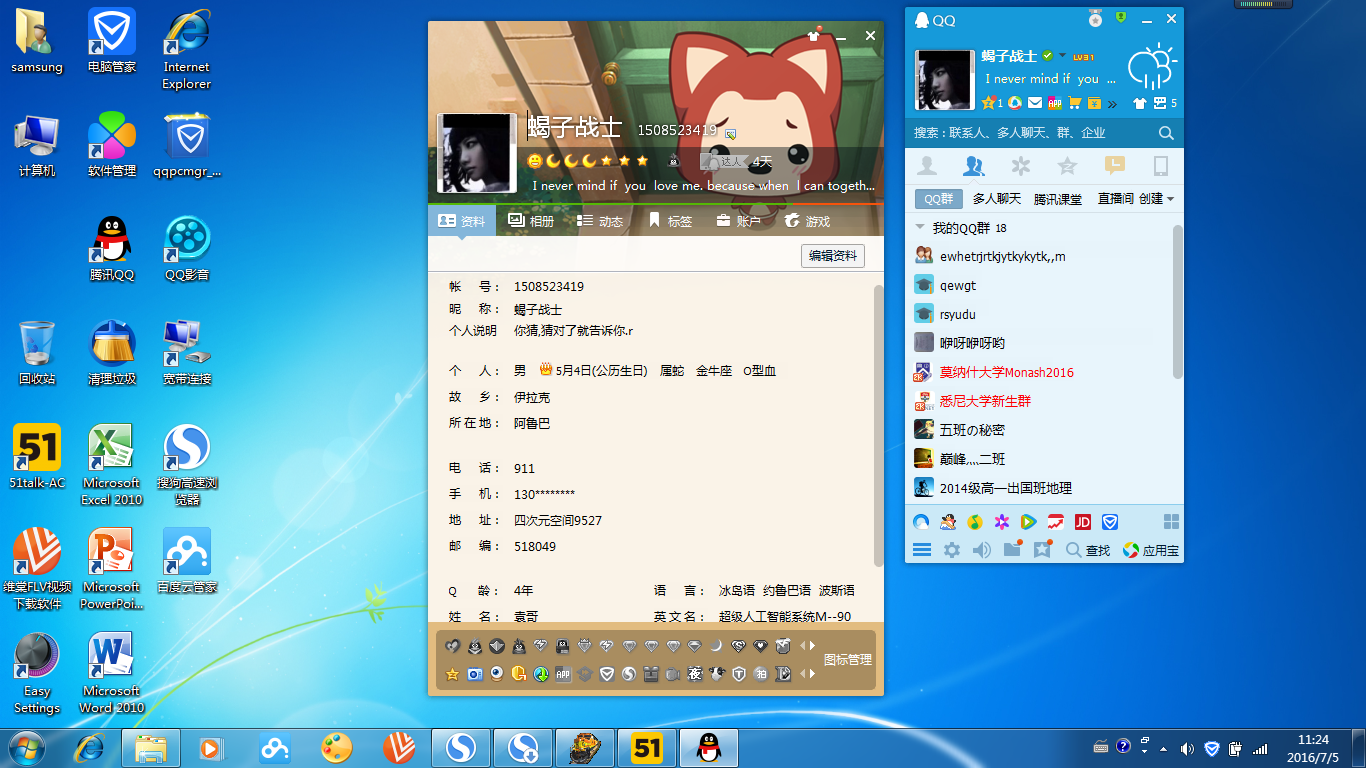Open the file assistant folder icon

tap(1013, 549)
